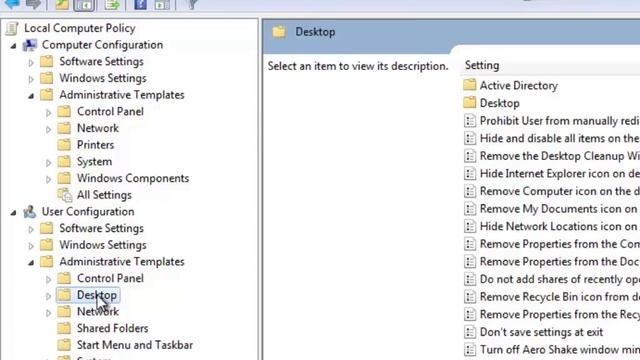Viewport: 640px width, 360px height.
Task: Select Windows Components in the tree
Action: click(133, 178)
